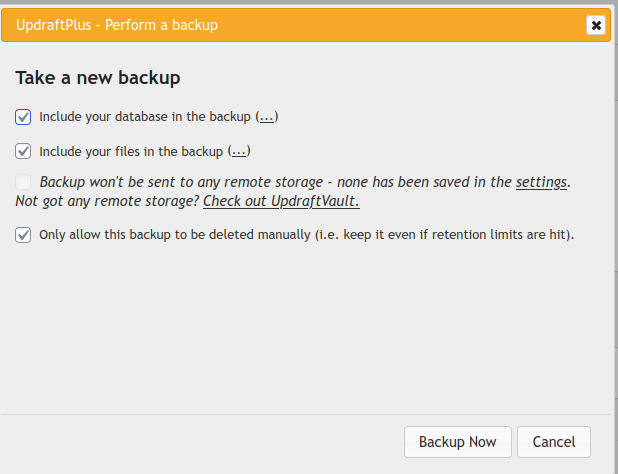The width and height of the screenshot is (618, 474).
Task: Cancel the backup dialog
Action: [554, 442]
